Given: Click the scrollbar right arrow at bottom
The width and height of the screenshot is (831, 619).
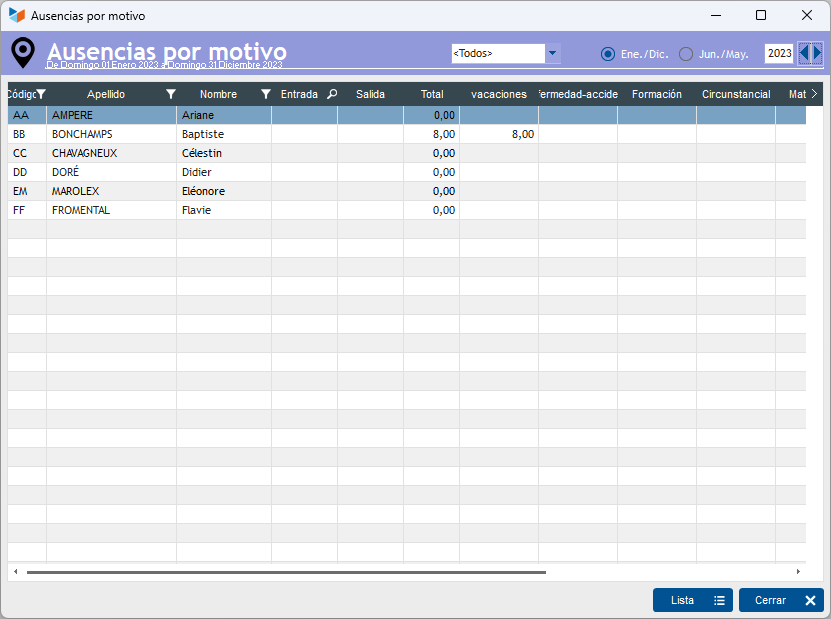Looking at the screenshot, I should [x=798, y=572].
